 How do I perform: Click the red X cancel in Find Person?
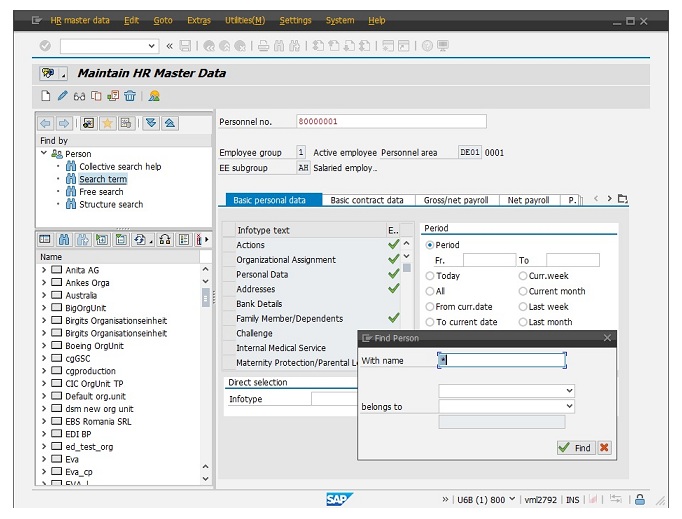coord(604,448)
